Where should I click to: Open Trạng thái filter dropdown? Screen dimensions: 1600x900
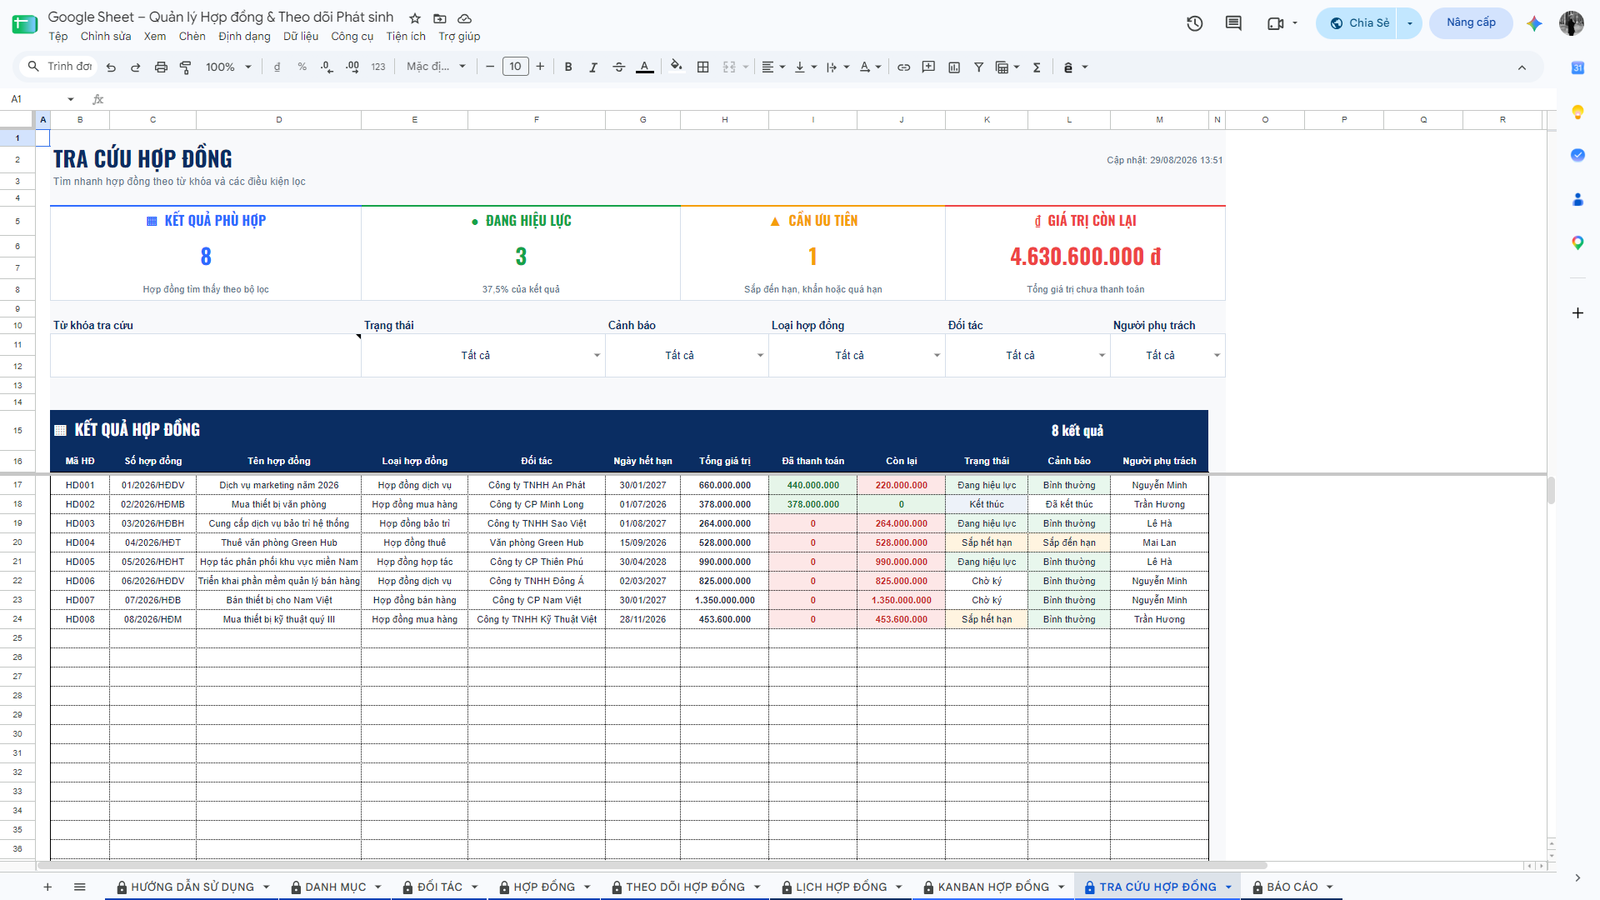point(597,356)
